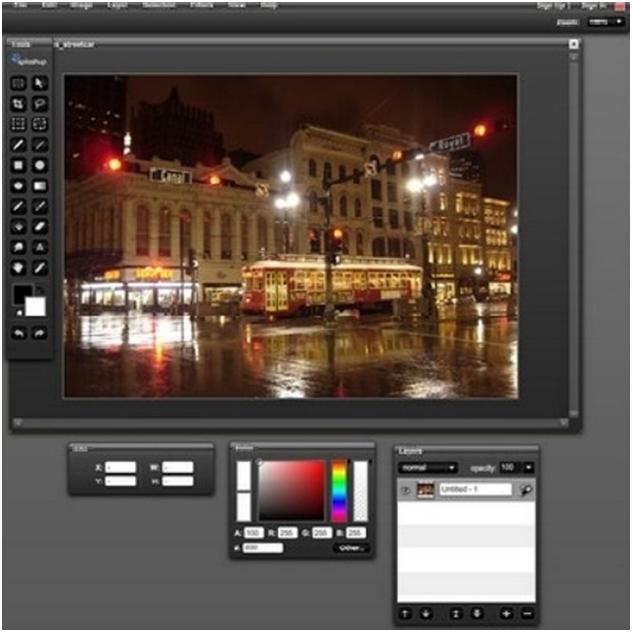Select the text tool
632x632 pixels.
click(x=40, y=246)
